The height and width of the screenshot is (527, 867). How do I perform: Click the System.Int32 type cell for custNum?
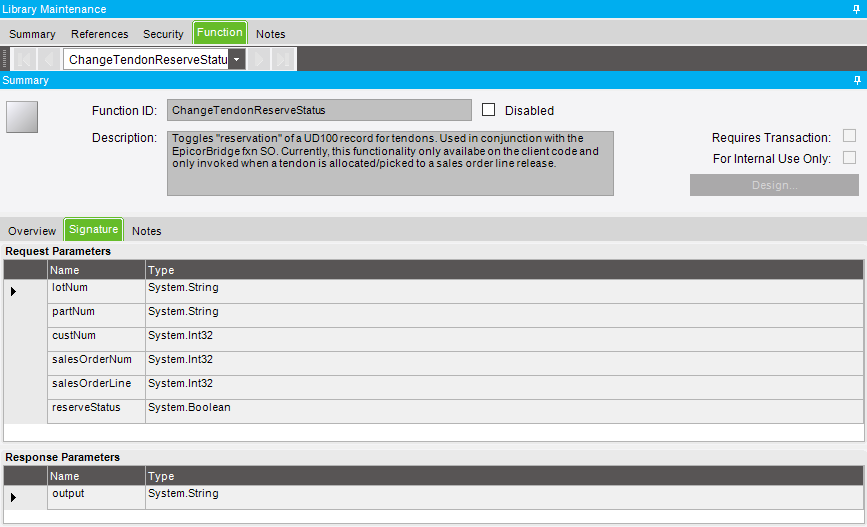(x=504, y=339)
